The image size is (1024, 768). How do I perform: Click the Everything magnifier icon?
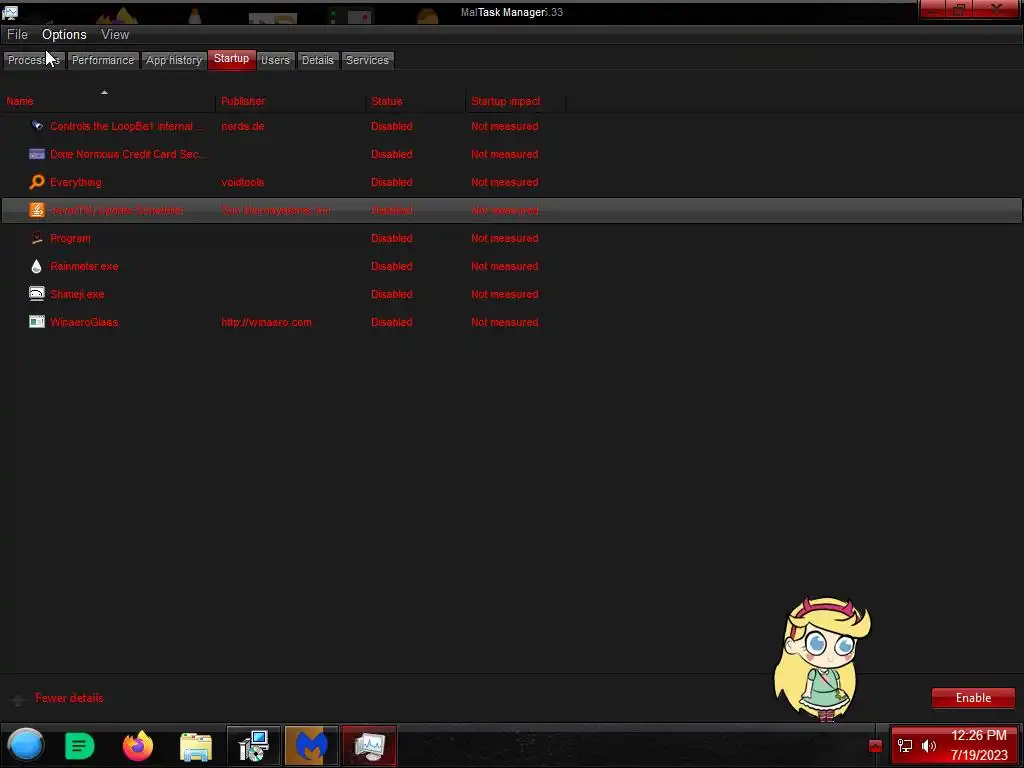[x=37, y=182]
